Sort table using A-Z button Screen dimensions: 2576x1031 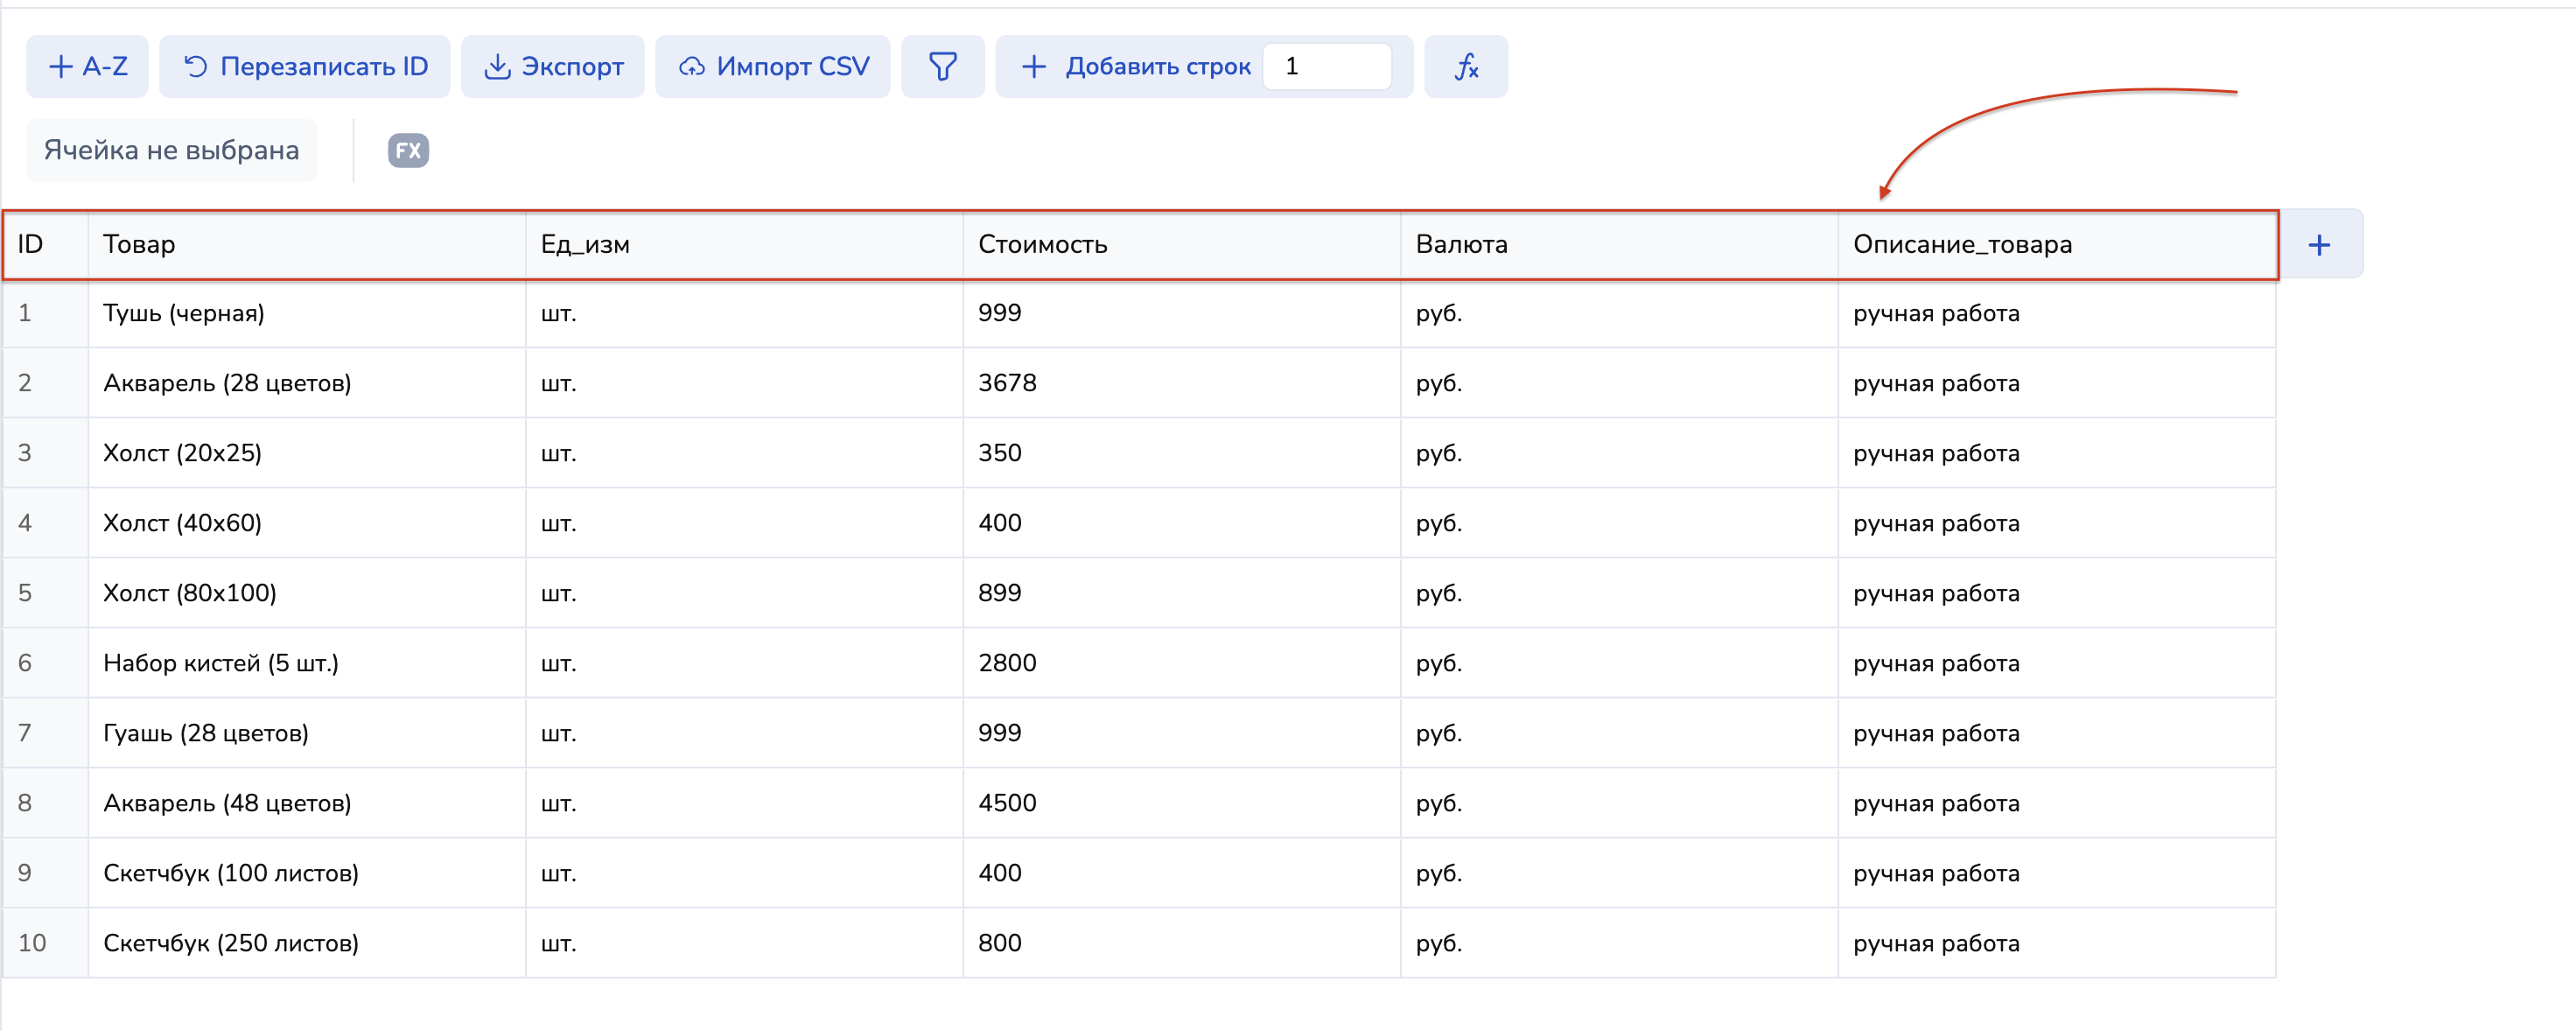click(88, 66)
